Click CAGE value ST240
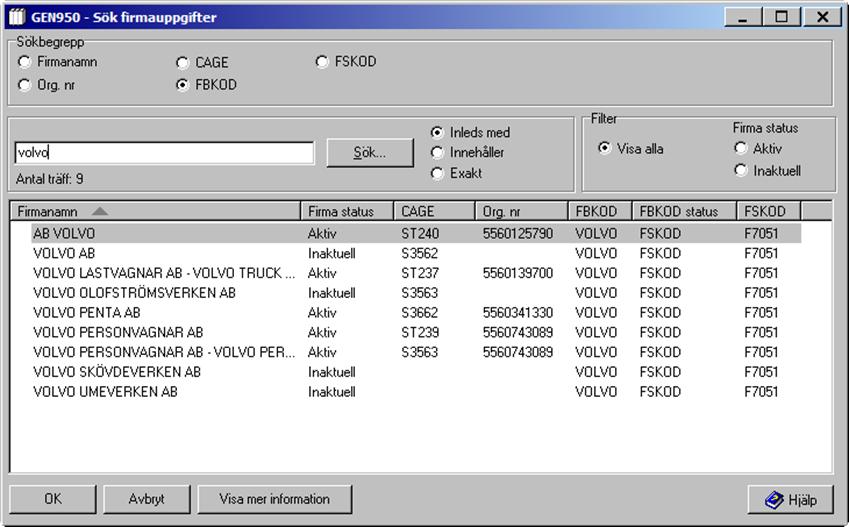The image size is (849, 527). (420, 233)
